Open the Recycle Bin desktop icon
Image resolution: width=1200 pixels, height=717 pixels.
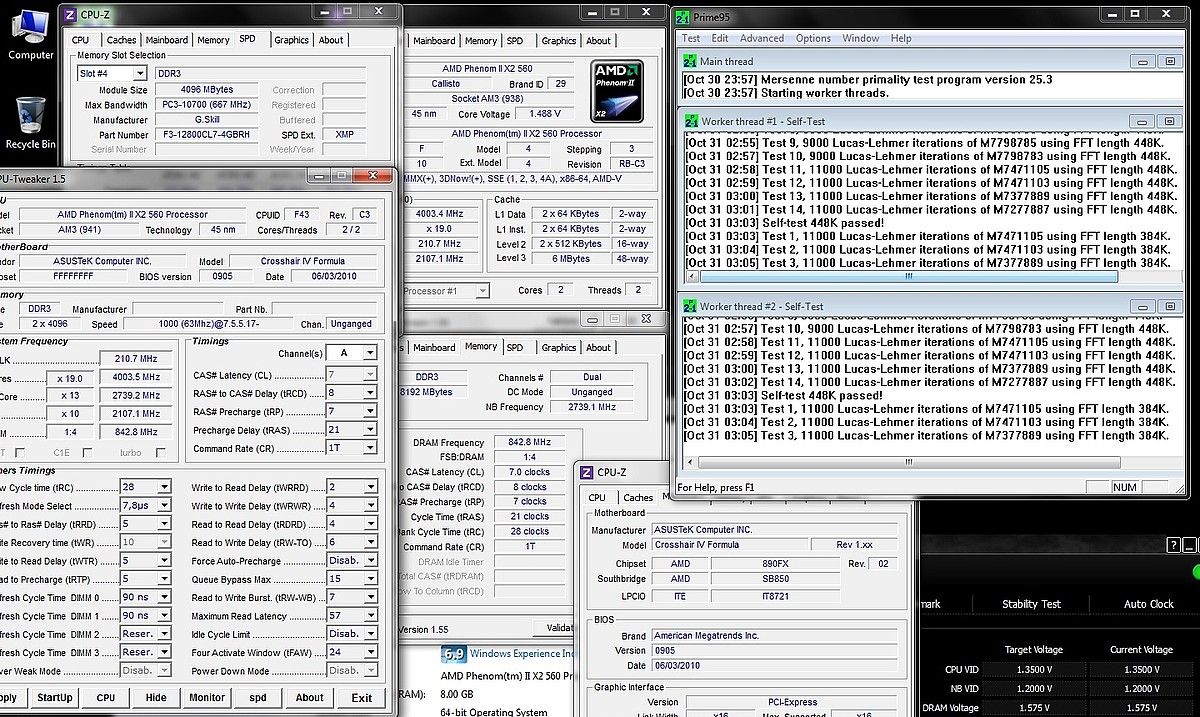(x=30, y=123)
